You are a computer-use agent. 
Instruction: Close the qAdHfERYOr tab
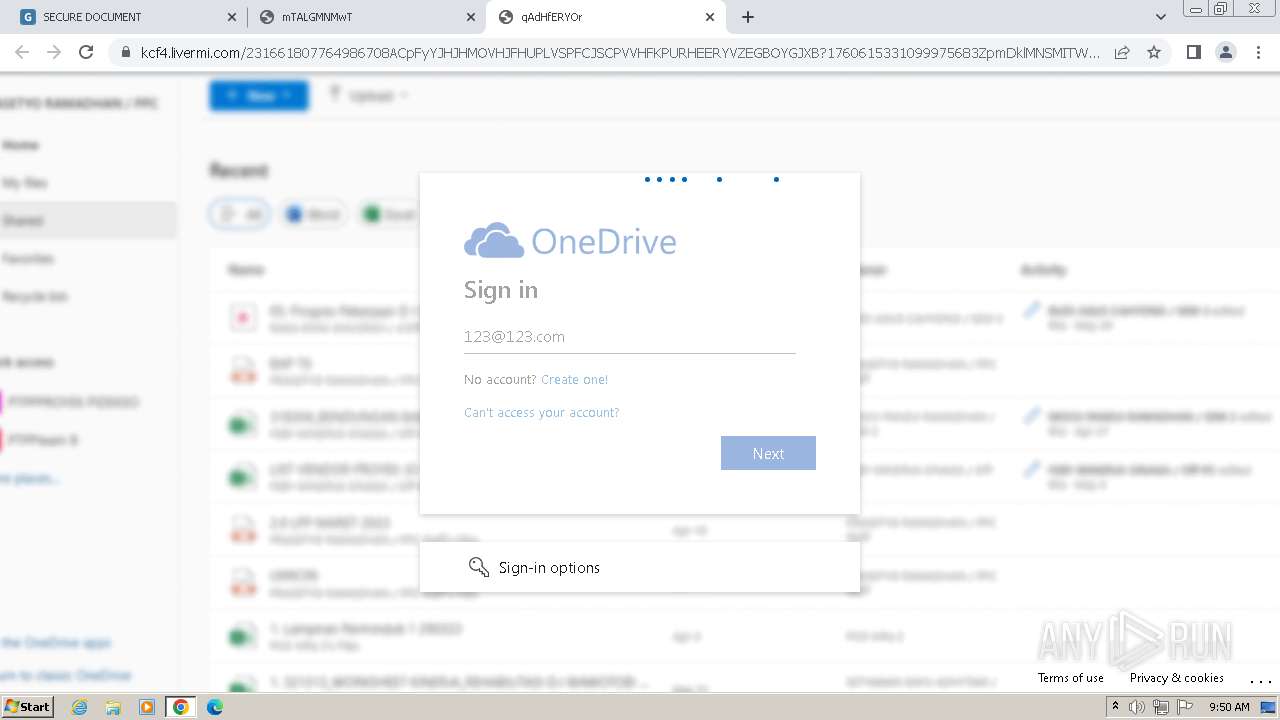tap(710, 17)
